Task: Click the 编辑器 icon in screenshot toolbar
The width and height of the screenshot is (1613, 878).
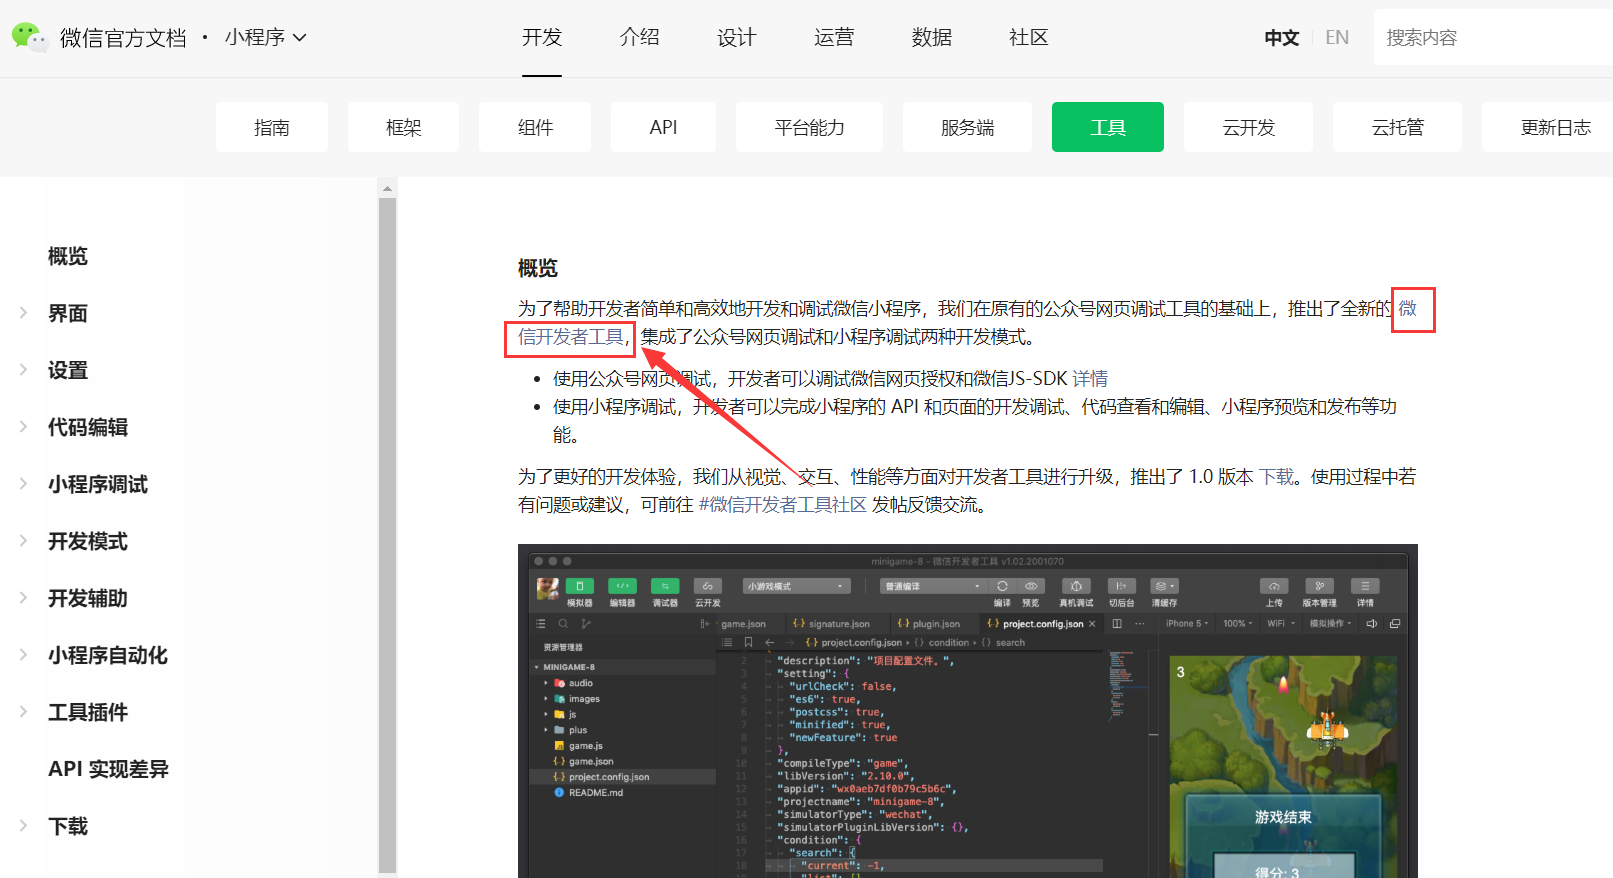Action: [623, 587]
